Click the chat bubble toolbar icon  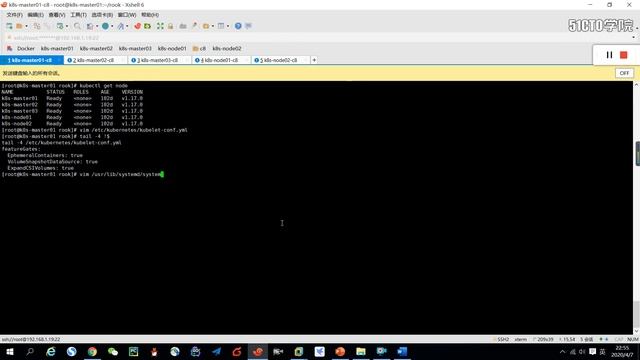click(248, 26)
